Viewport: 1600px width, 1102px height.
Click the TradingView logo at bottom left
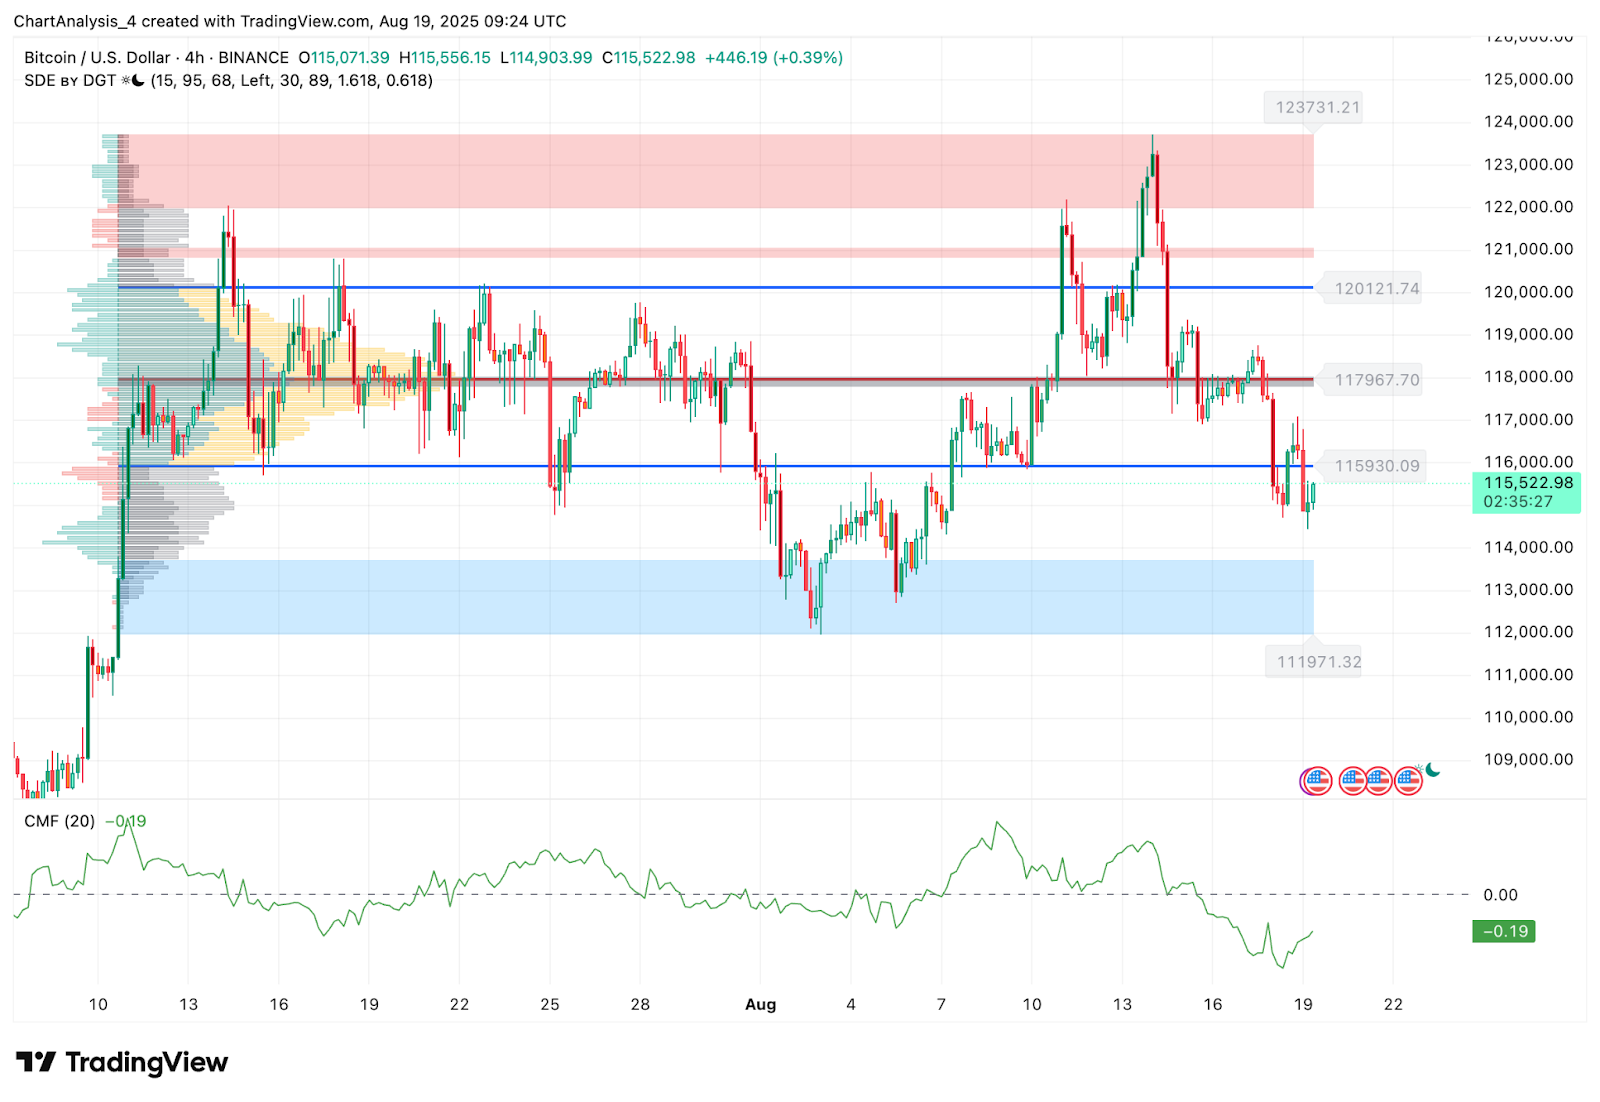[122, 1062]
